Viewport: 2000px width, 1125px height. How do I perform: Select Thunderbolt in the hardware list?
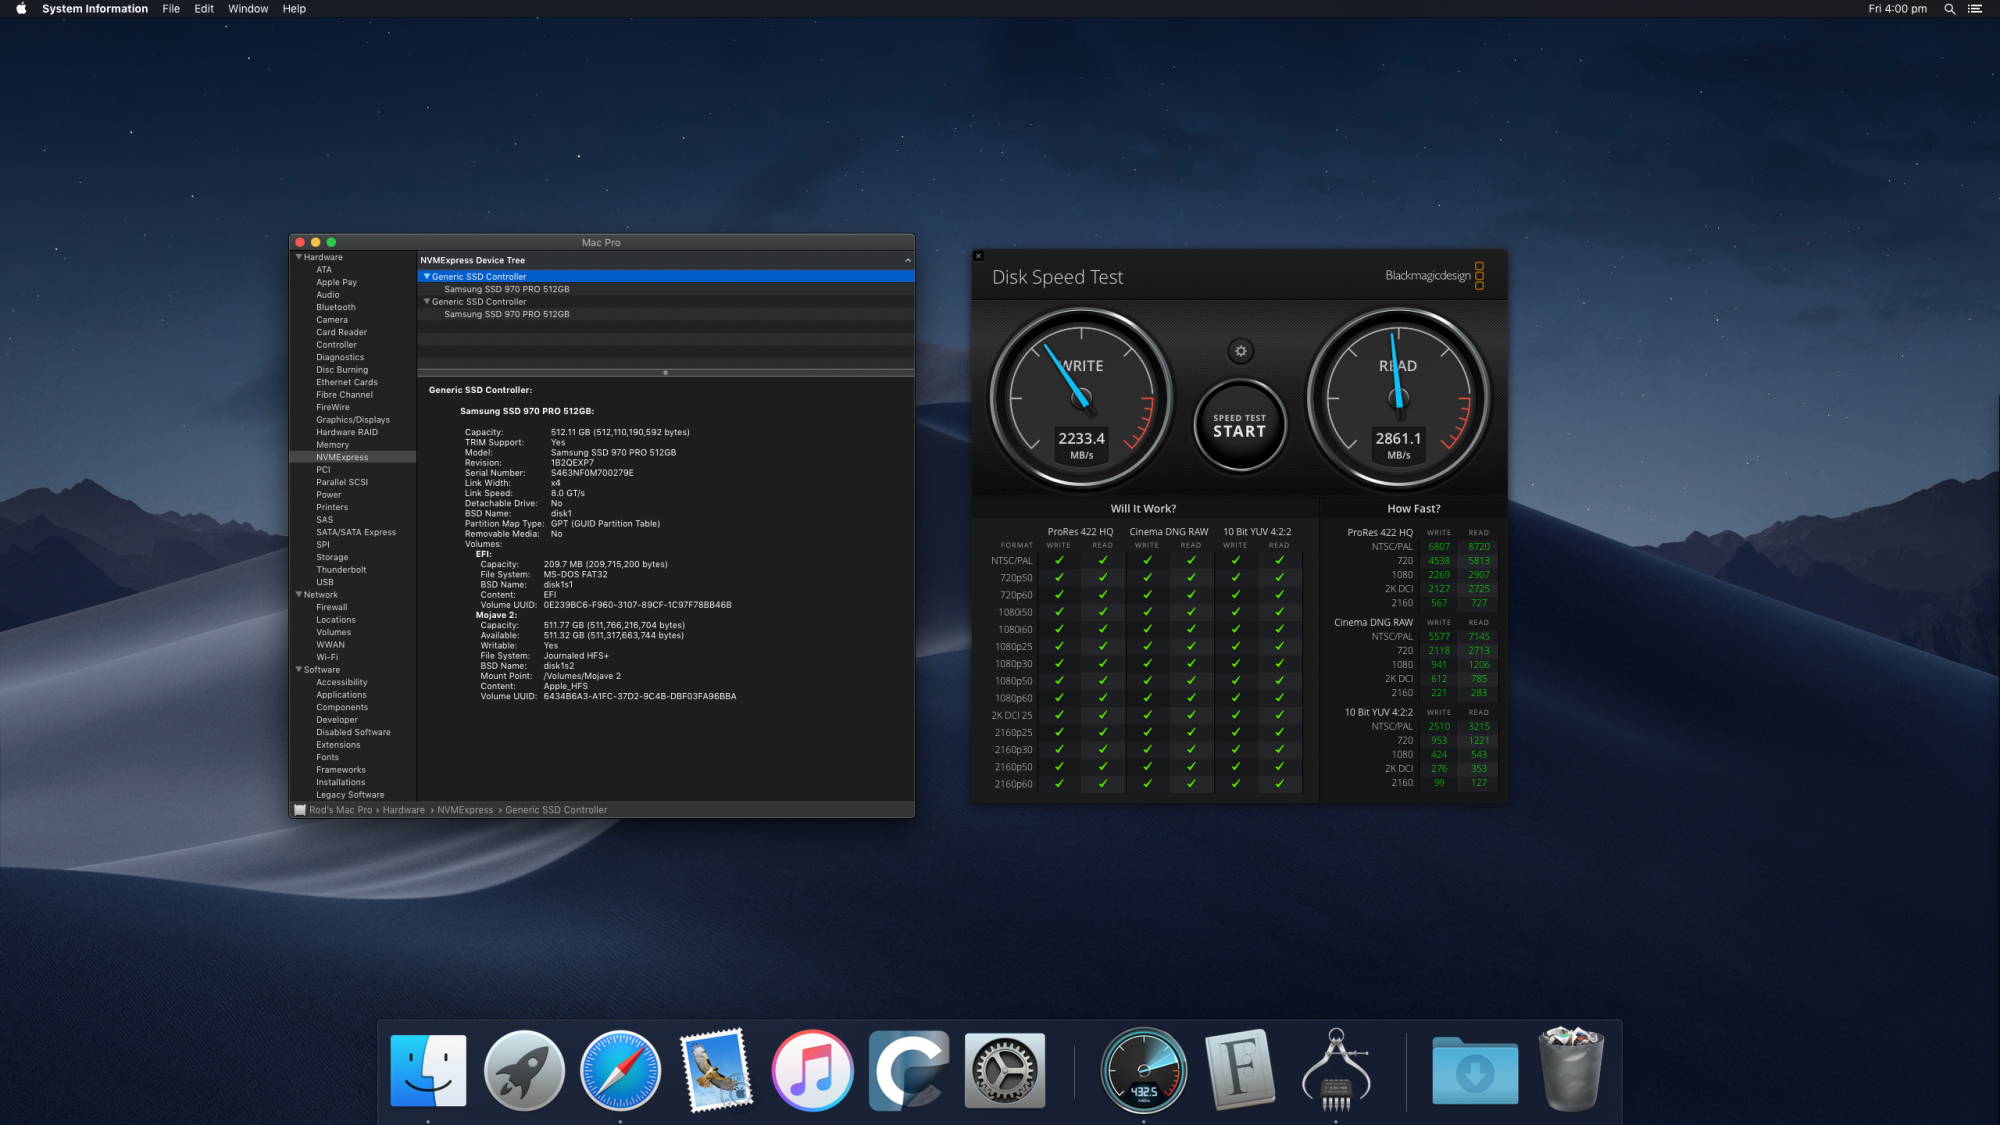[341, 570]
